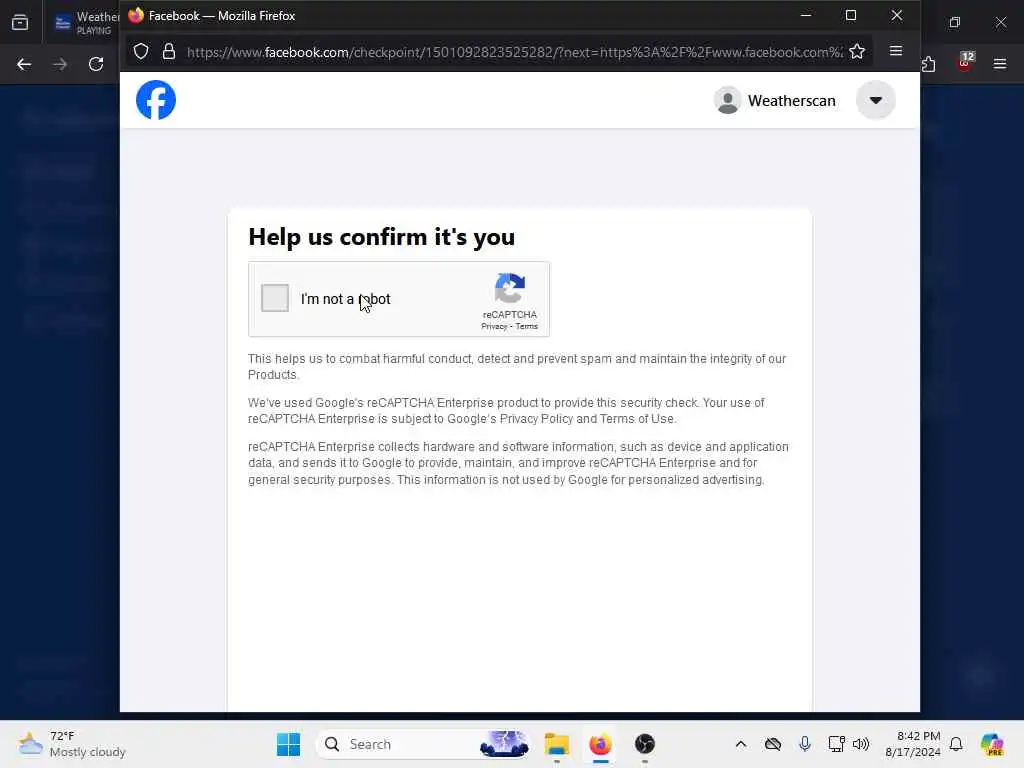This screenshot has width=1024, height=768.
Task: Open the volume speaker tray icon
Action: pyautogui.click(x=861, y=744)
